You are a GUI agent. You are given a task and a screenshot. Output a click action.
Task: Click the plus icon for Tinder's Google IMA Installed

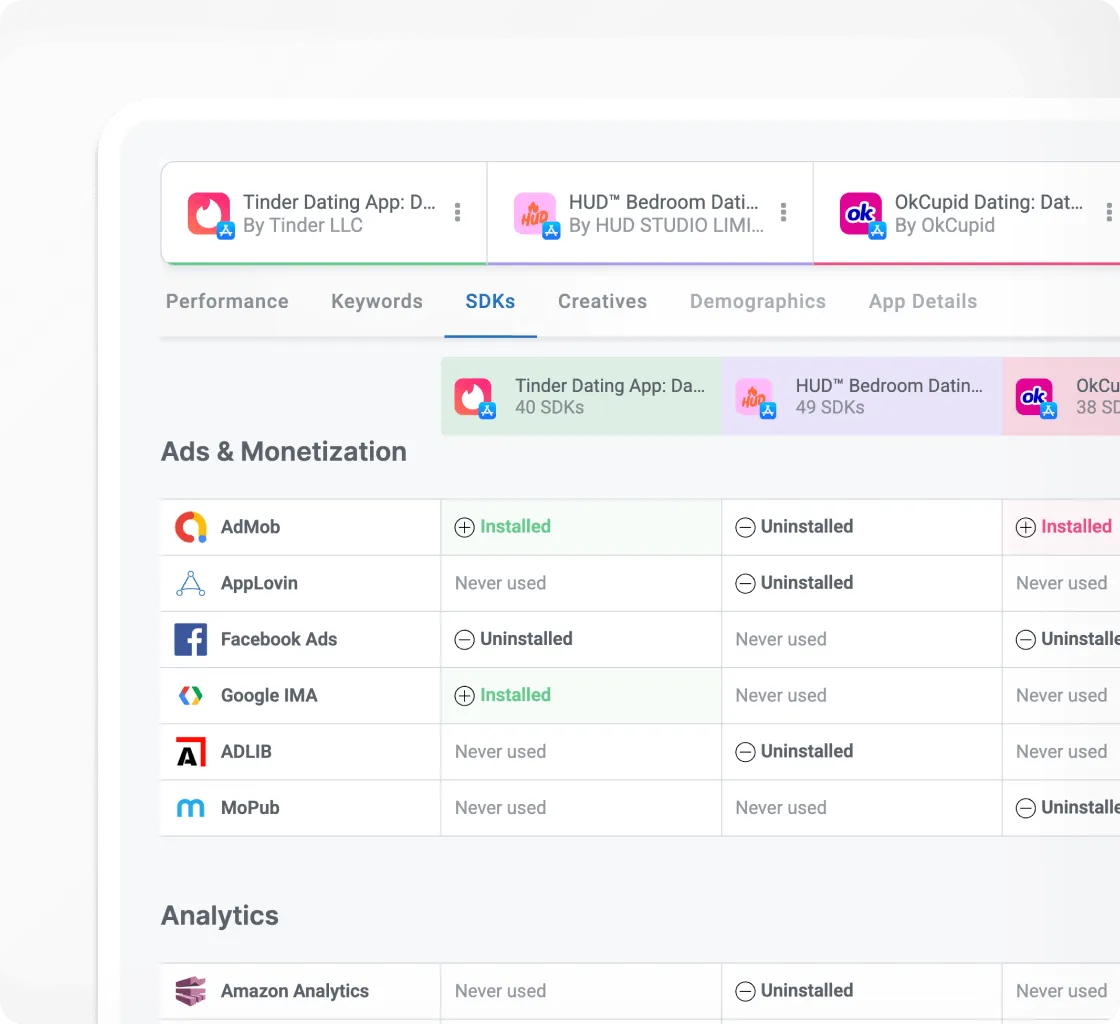point(464,696)
